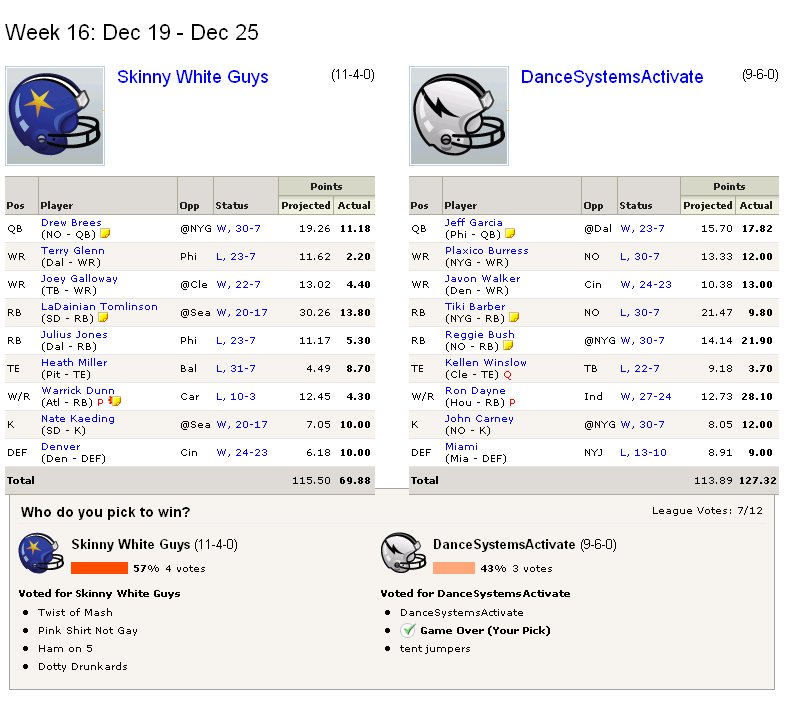Image resolution: width=794 pixels, height=701 pixels.
Task: Open the L, 13-10 result for Miami defense
Action: click(x=643, y=452)
